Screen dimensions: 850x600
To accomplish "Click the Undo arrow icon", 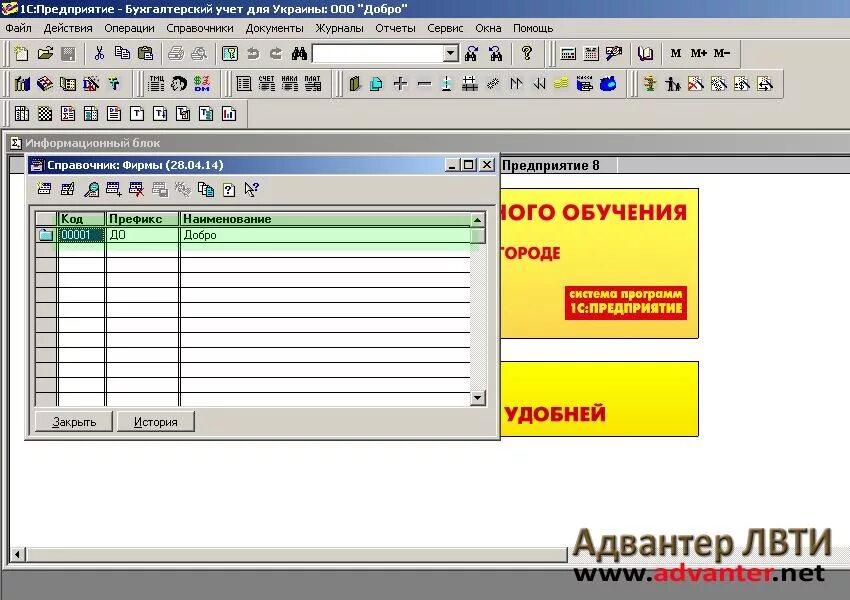I will click(253, 53).
